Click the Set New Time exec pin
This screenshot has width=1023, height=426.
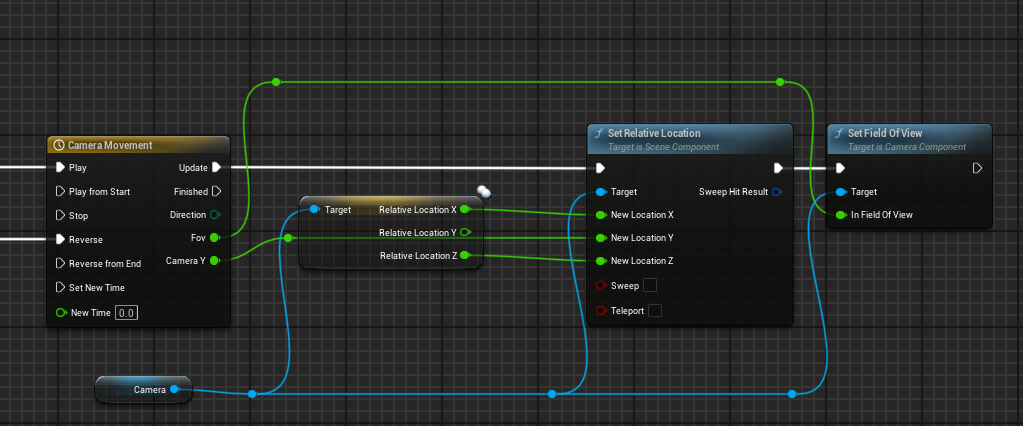61,287
